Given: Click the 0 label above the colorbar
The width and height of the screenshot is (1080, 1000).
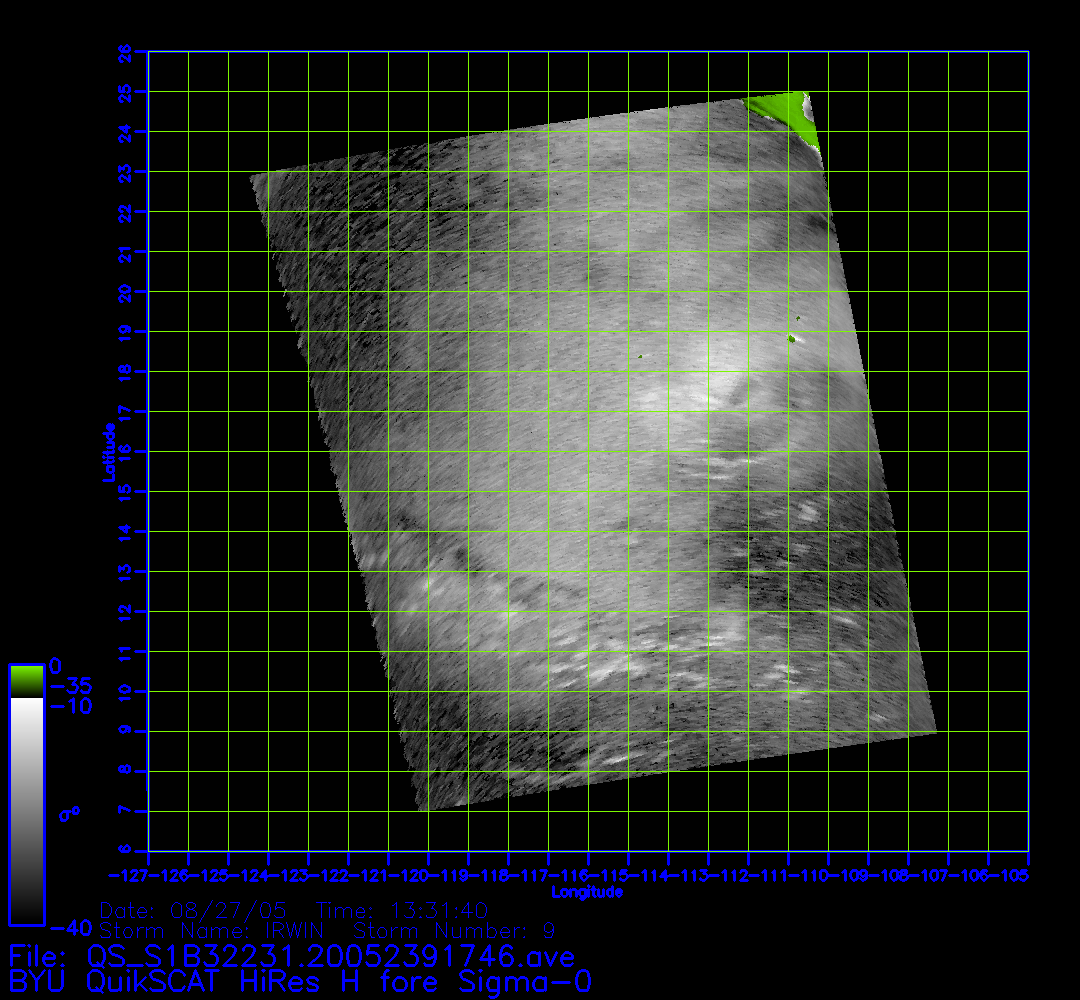Looking at the screenshot, I should [x=56, y=666].
